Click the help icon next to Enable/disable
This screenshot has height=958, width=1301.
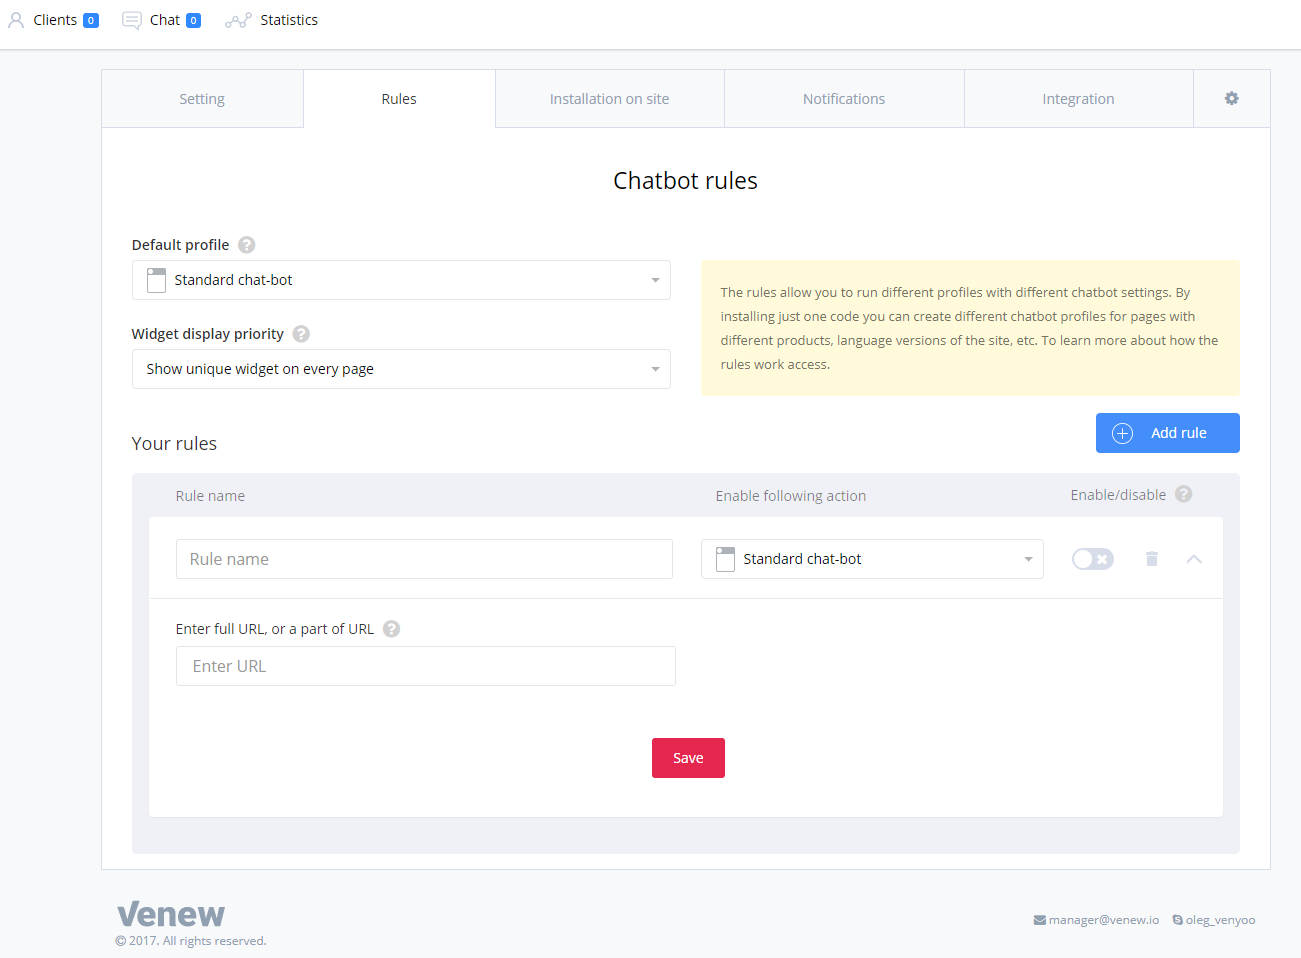pyautogui.click(x=1183, y=493)
